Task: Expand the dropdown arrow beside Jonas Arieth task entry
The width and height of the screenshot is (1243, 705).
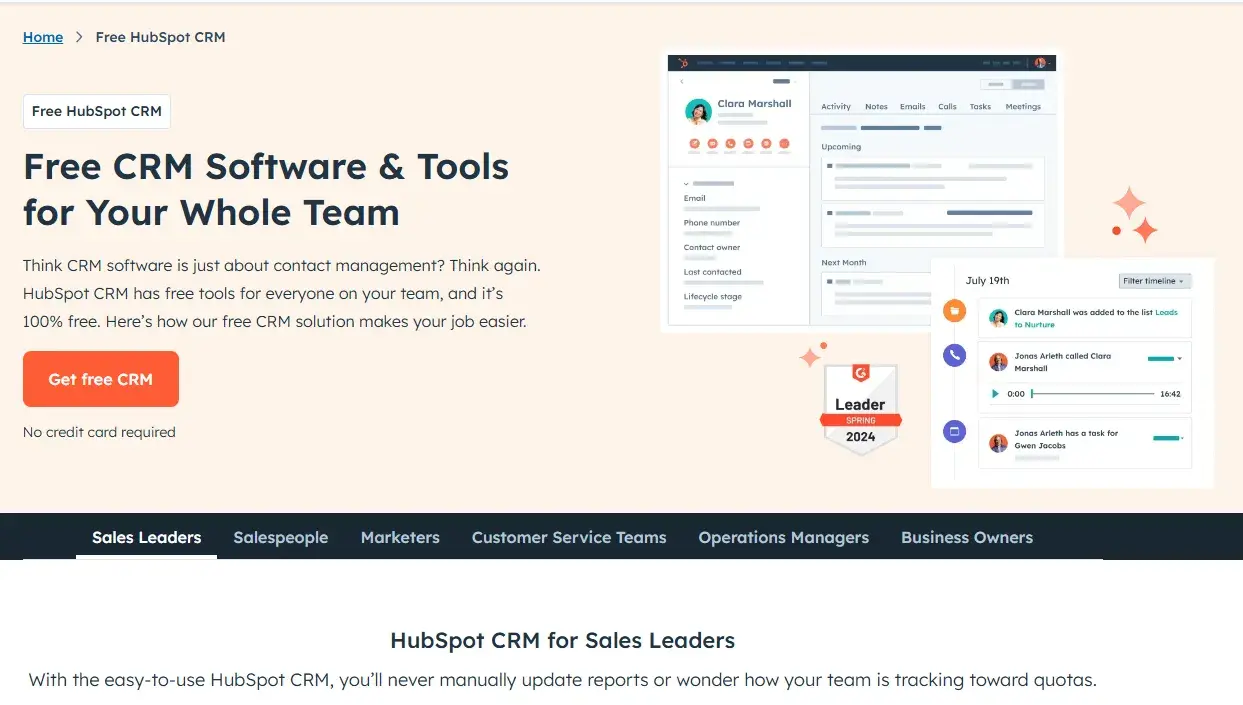Action: pyautogui.click(x=1181, y=438)
